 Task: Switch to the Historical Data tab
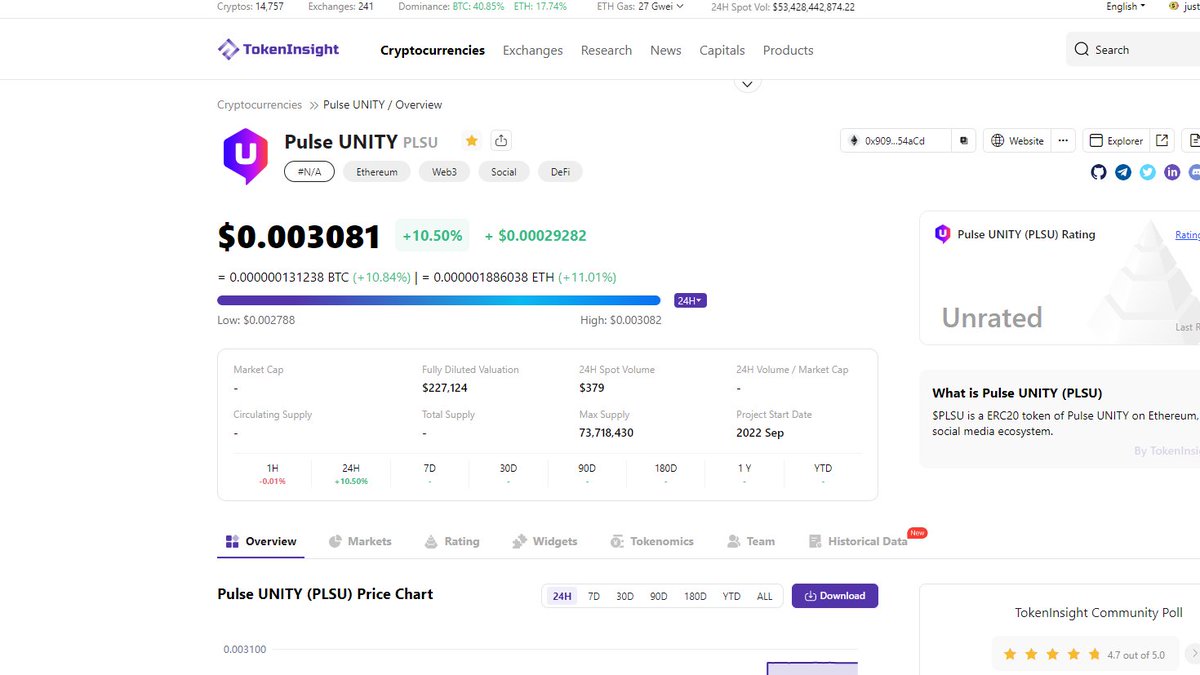(x=858, y=541)
